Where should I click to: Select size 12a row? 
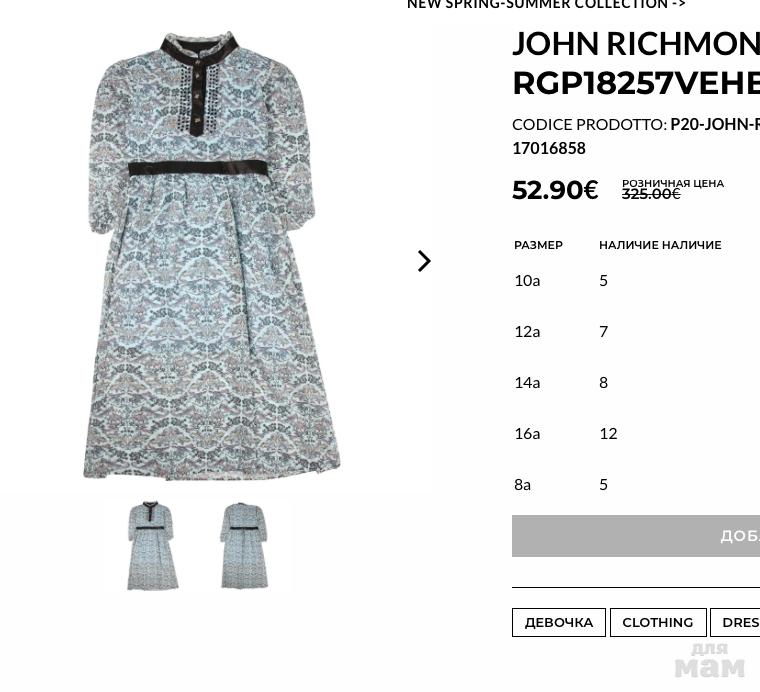click(636, 331)
